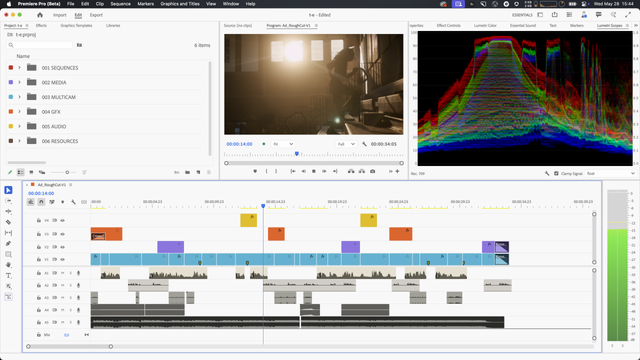Toggle Insert and overwrite sequences as nests
The image size is (640, 360).
coord(31,202)
